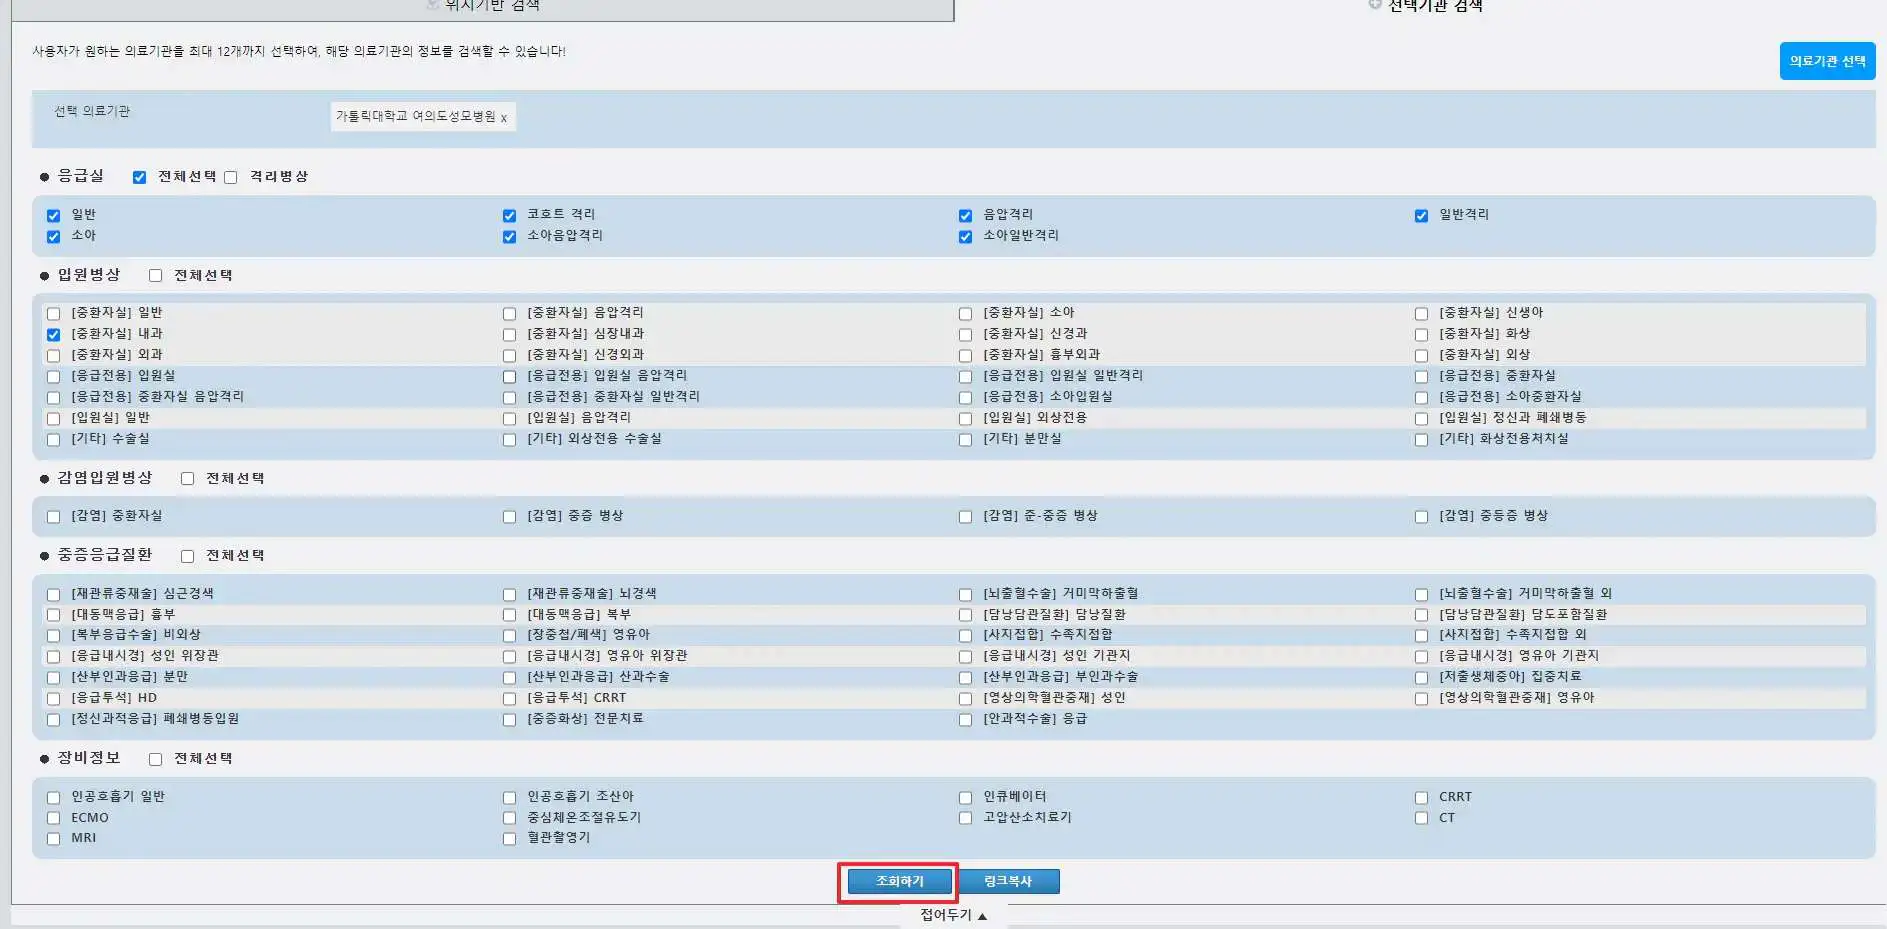1887x929 pixels.
Task: Check [중증화상] 전문치료 checkbox
Action: click(x=509, y=719)
